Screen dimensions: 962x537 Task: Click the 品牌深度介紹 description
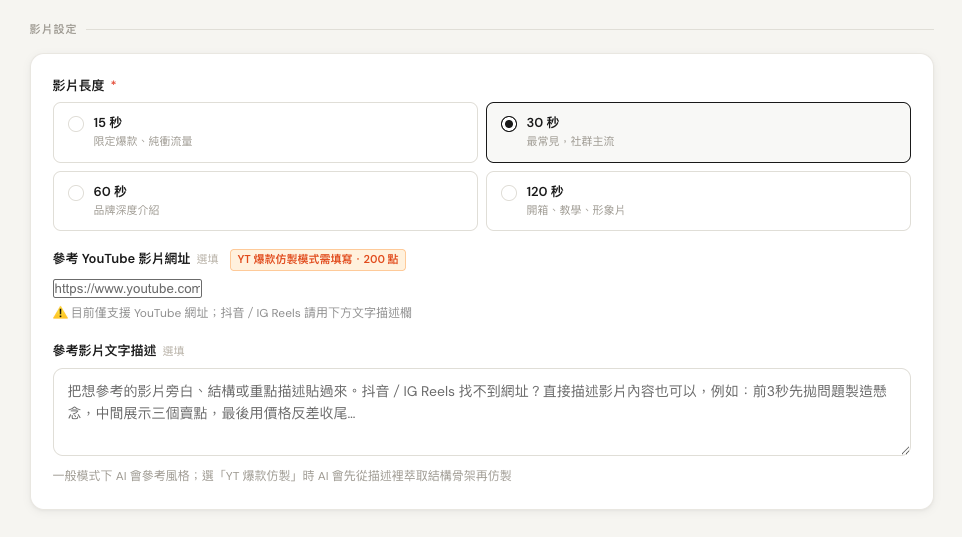126,210
